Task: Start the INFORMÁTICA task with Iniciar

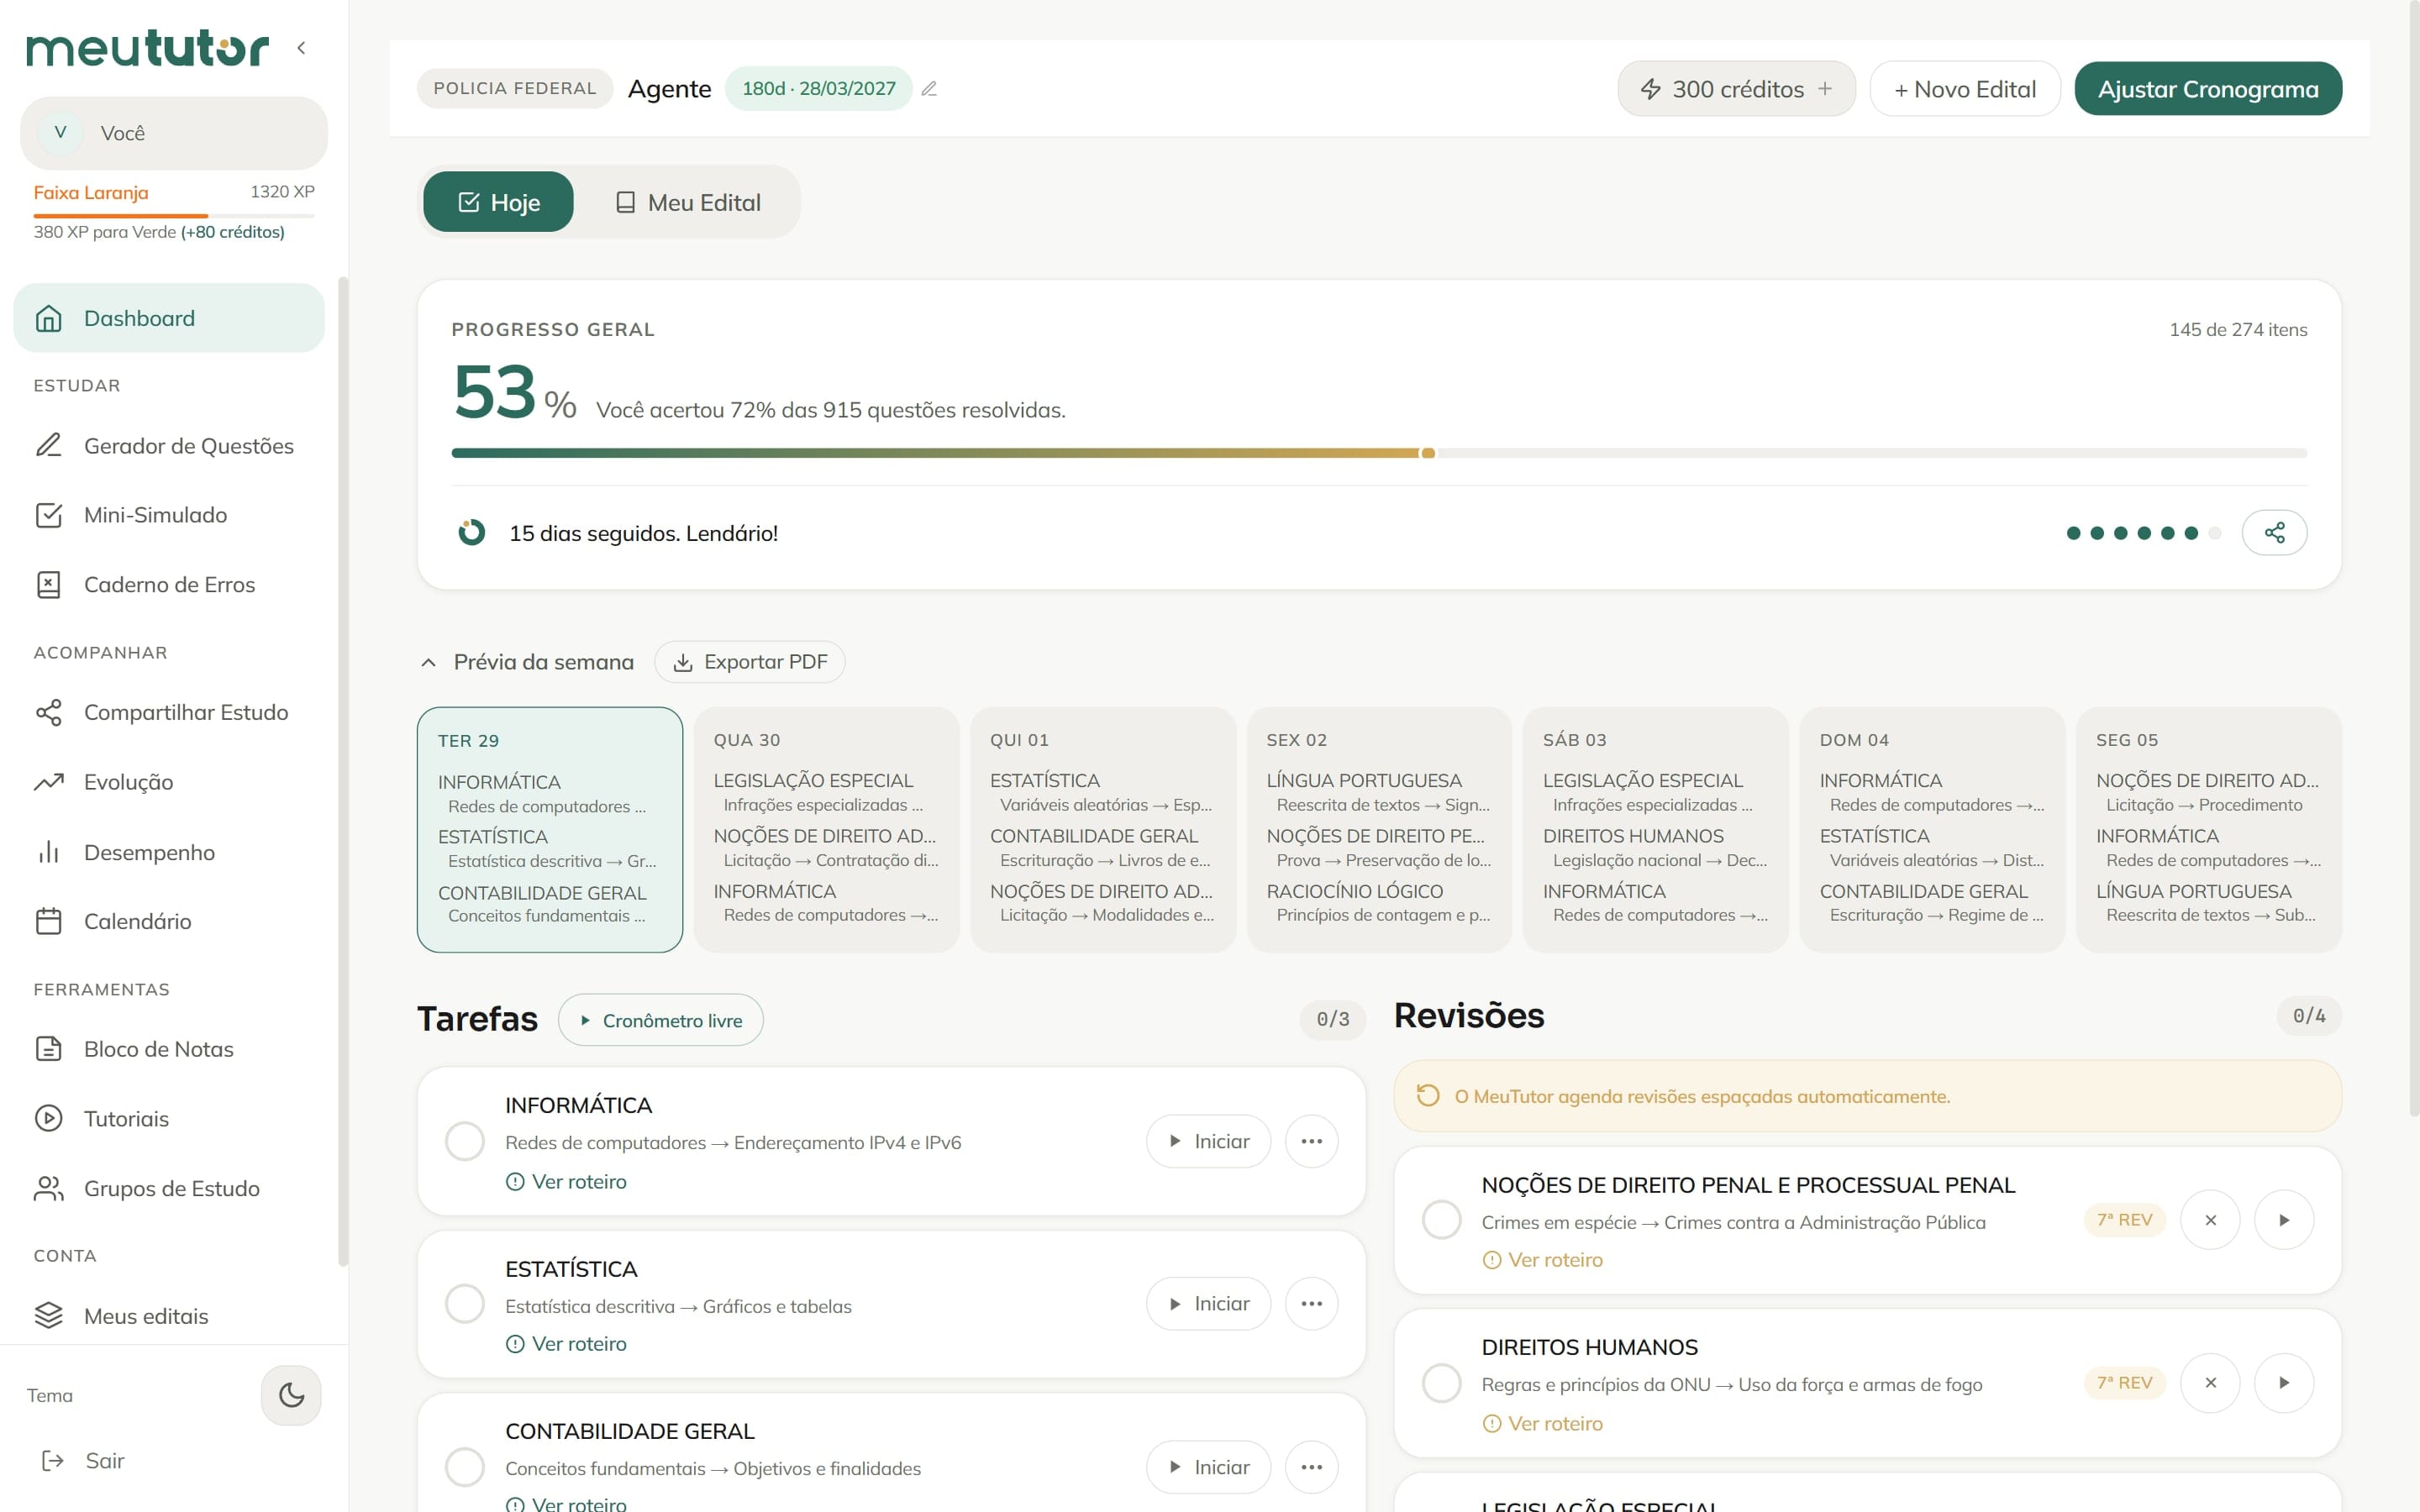Action: [1208, 1141]
